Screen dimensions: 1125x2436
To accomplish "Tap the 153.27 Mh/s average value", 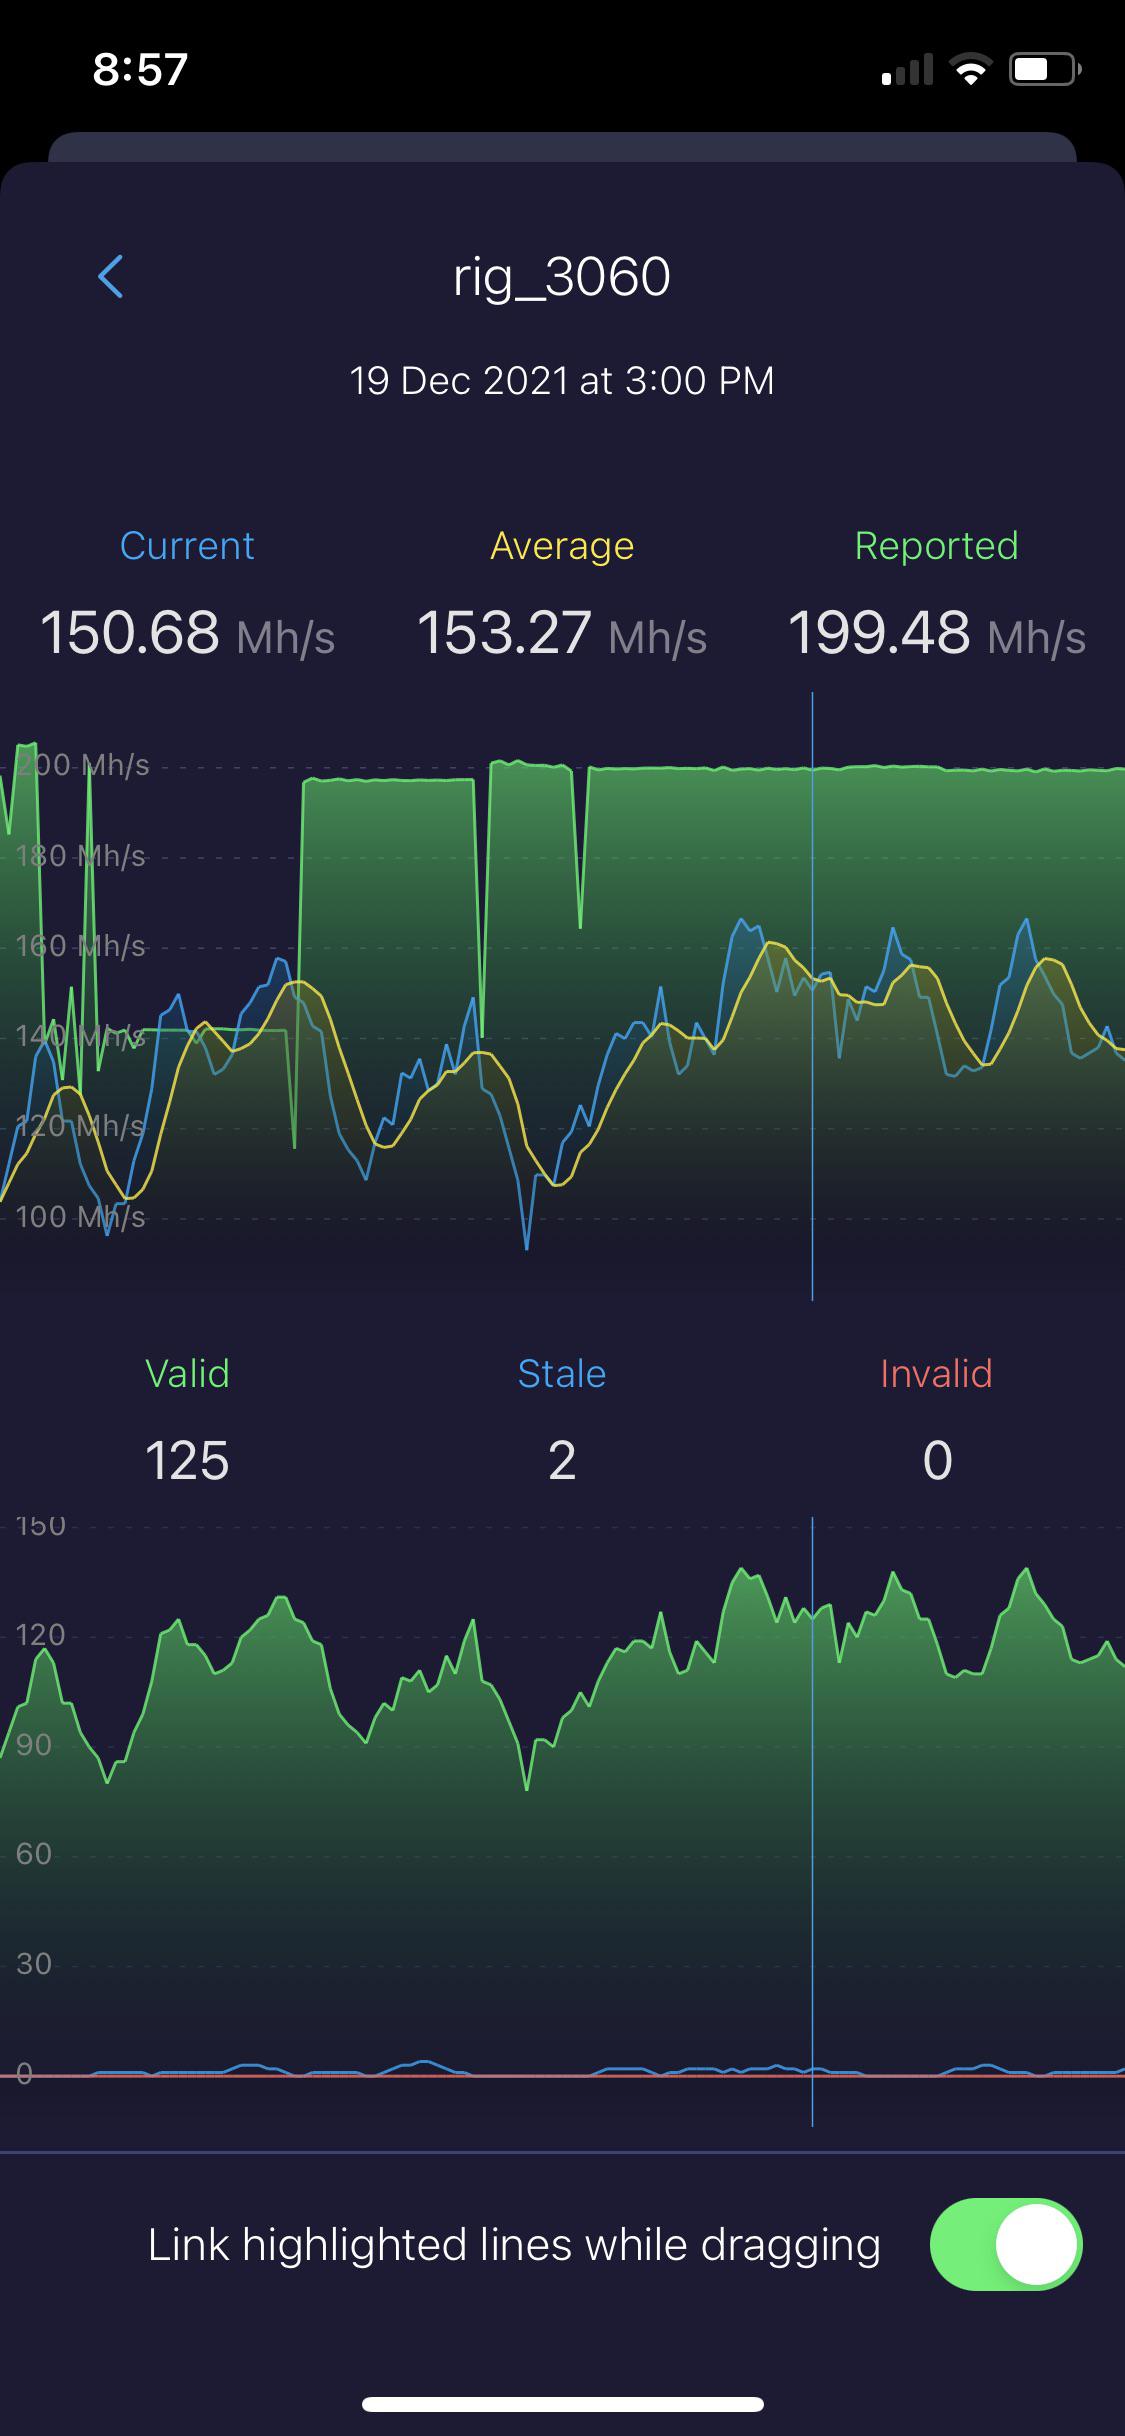I will coord(562,633).
